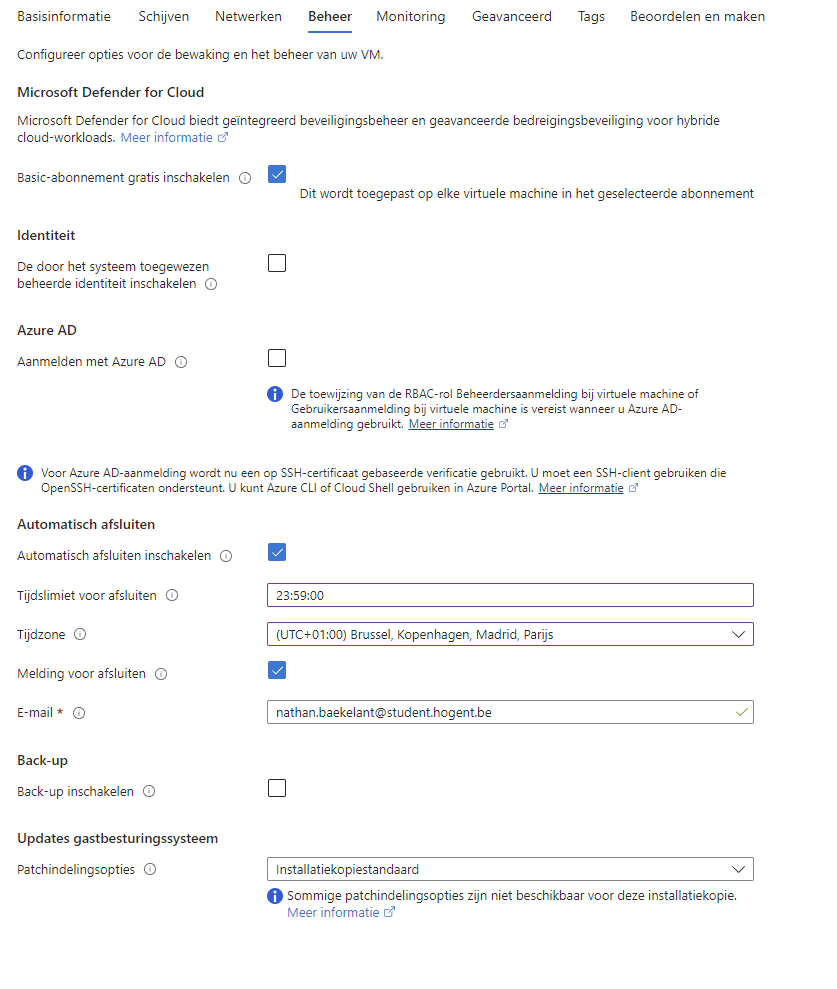The width and height of the screenshot is (837, 989).
Task: Click info icon next to Automatisch afsluiten inschakelen
Action: pos(226,556)
